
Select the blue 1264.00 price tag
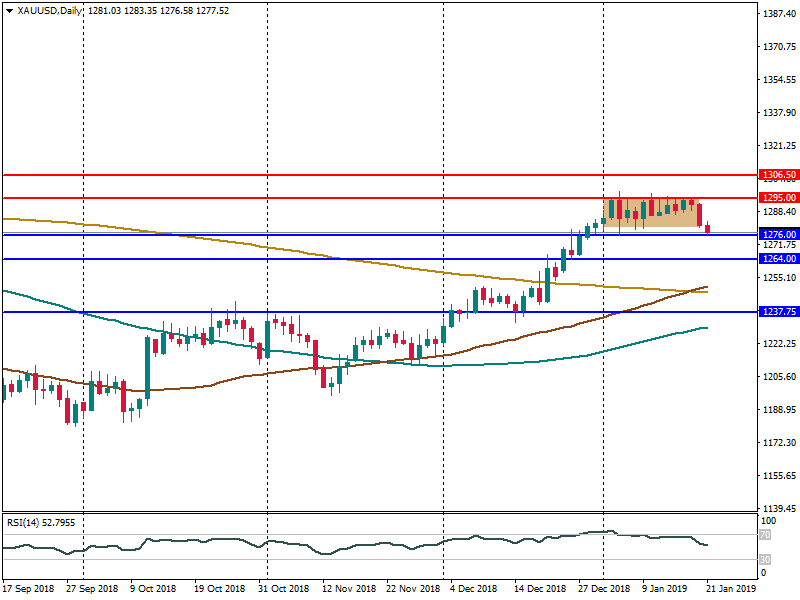[x=778, y=259]
